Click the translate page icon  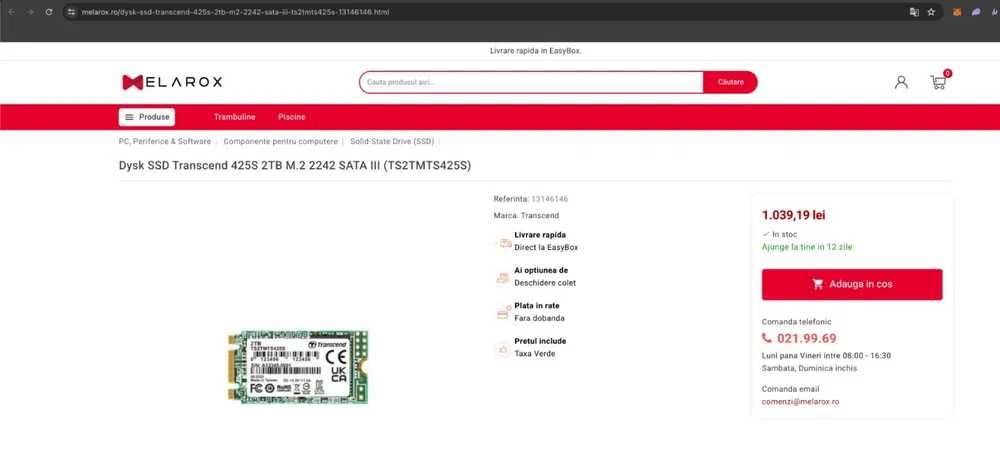(x=914, y=12)
